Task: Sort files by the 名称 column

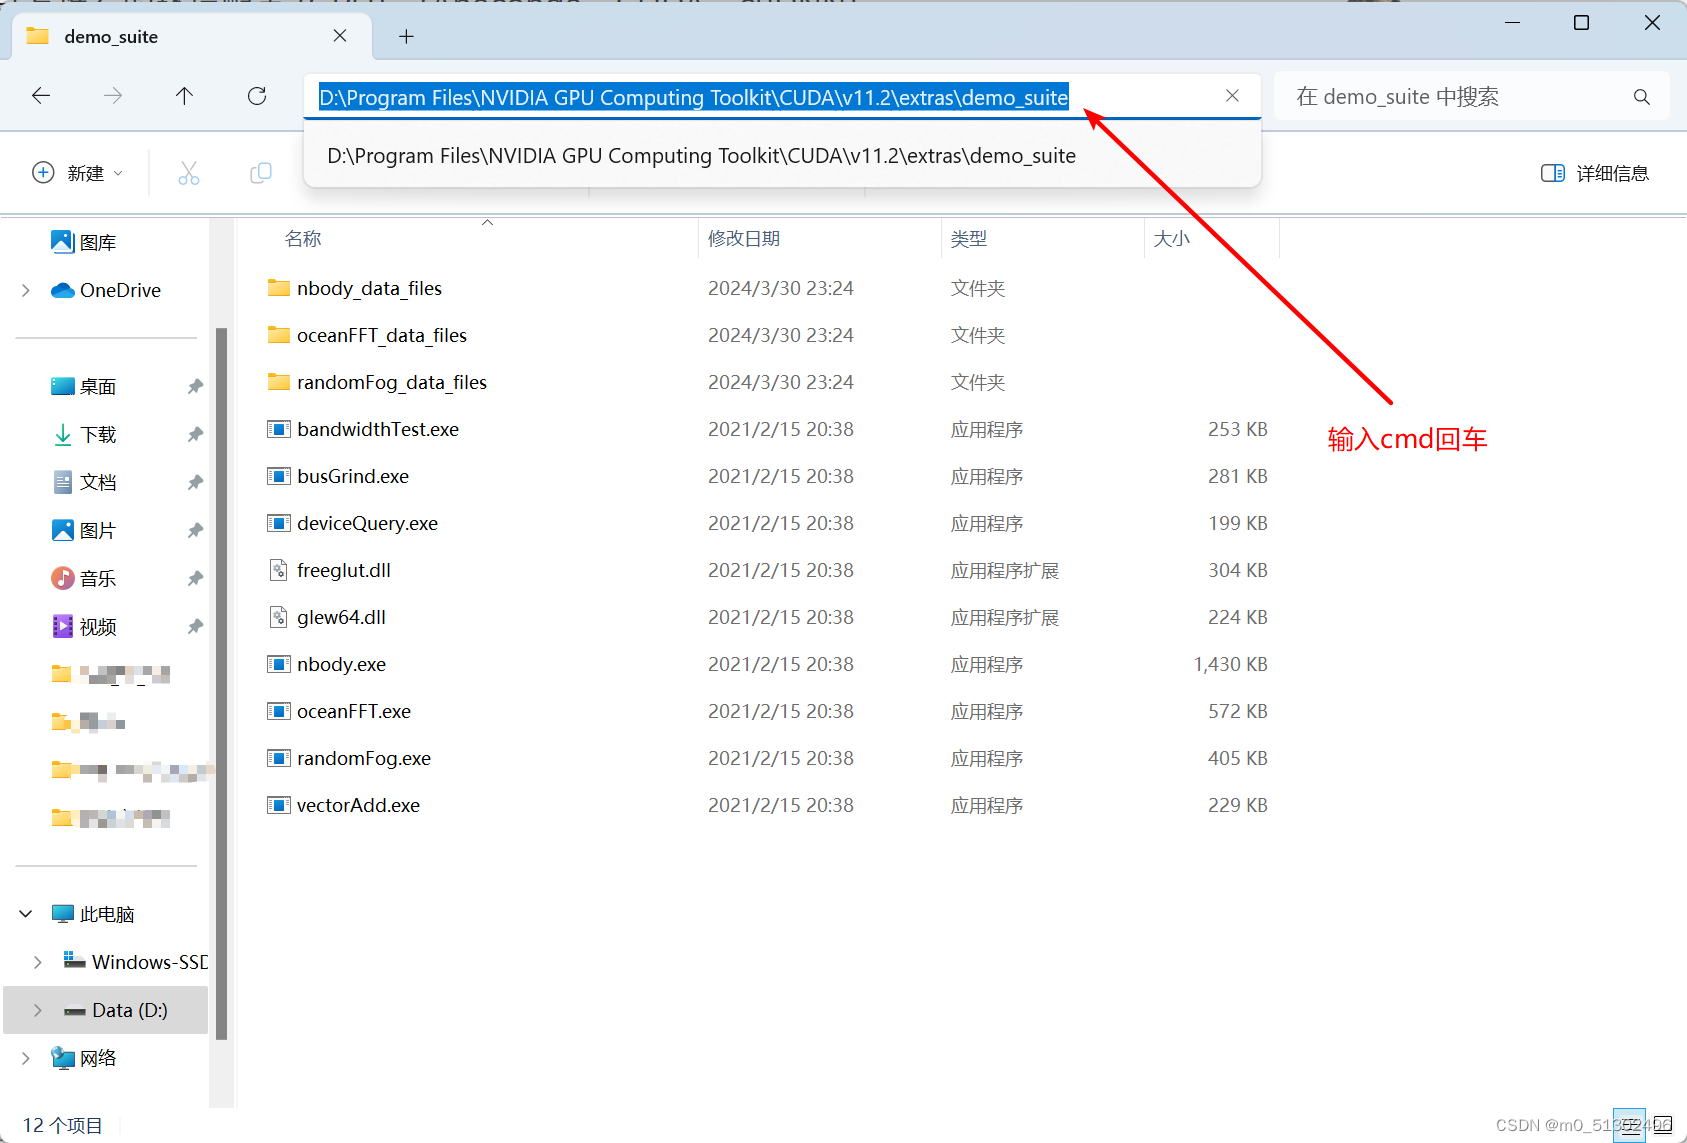Action: [x=302, y=238]
